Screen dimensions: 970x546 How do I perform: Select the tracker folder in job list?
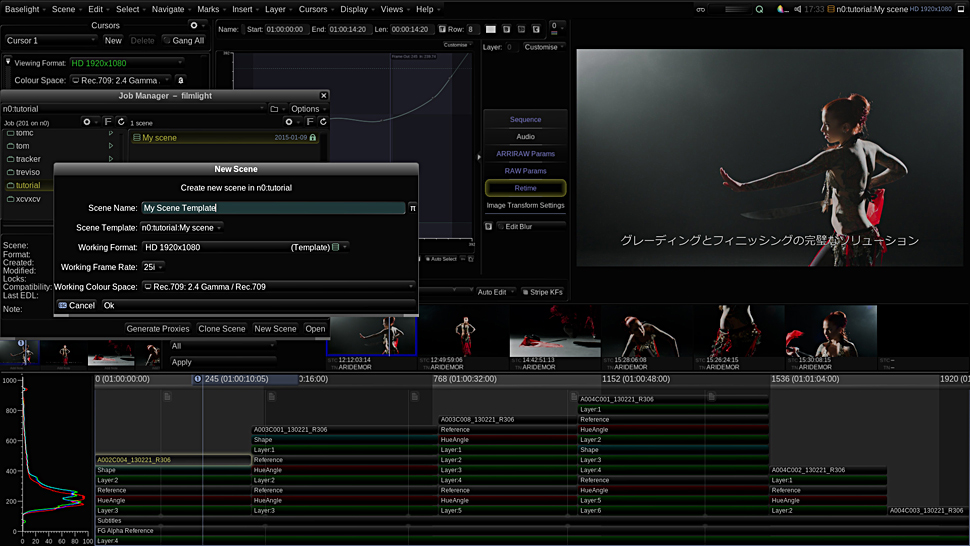(29, 159)
